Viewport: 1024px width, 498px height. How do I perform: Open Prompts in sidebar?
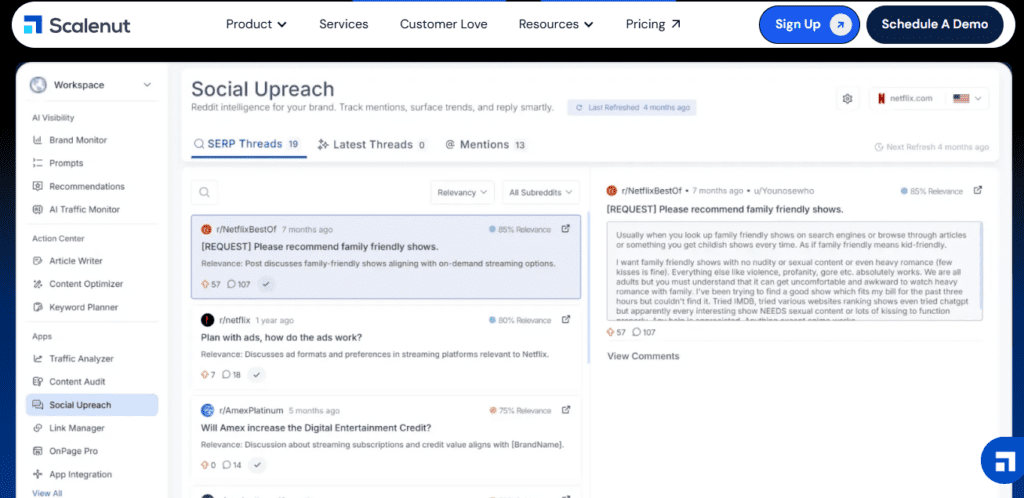(x=66, y=163)
